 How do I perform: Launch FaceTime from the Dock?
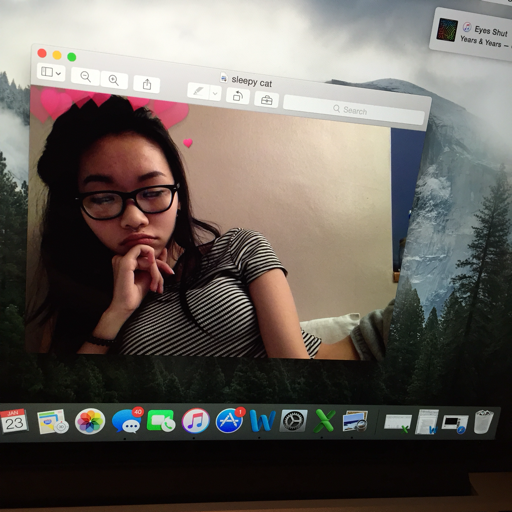point(161,421)
